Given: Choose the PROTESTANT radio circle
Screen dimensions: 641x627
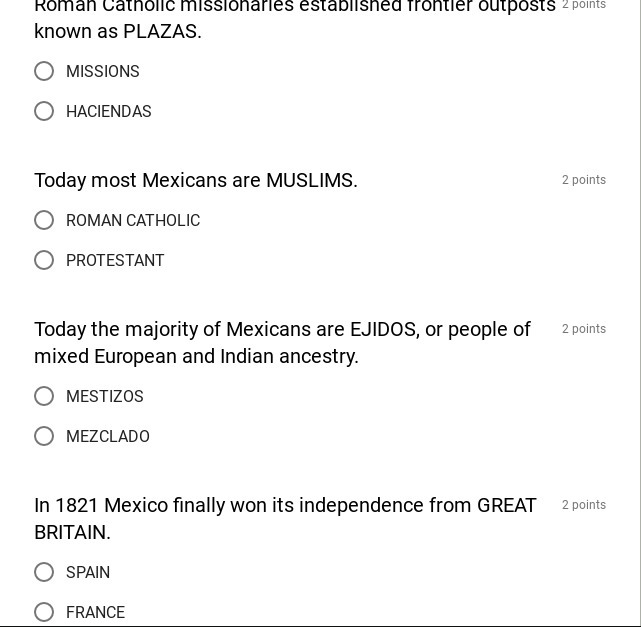Looking at the screenshot, I should pyautogui.click(x=44, y=260).
